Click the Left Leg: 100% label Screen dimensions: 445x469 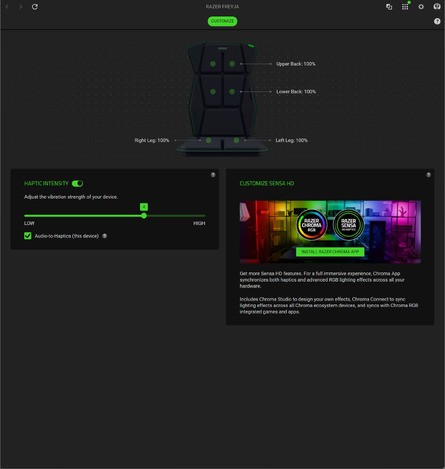pyautogui.click(x=291, y=140)
